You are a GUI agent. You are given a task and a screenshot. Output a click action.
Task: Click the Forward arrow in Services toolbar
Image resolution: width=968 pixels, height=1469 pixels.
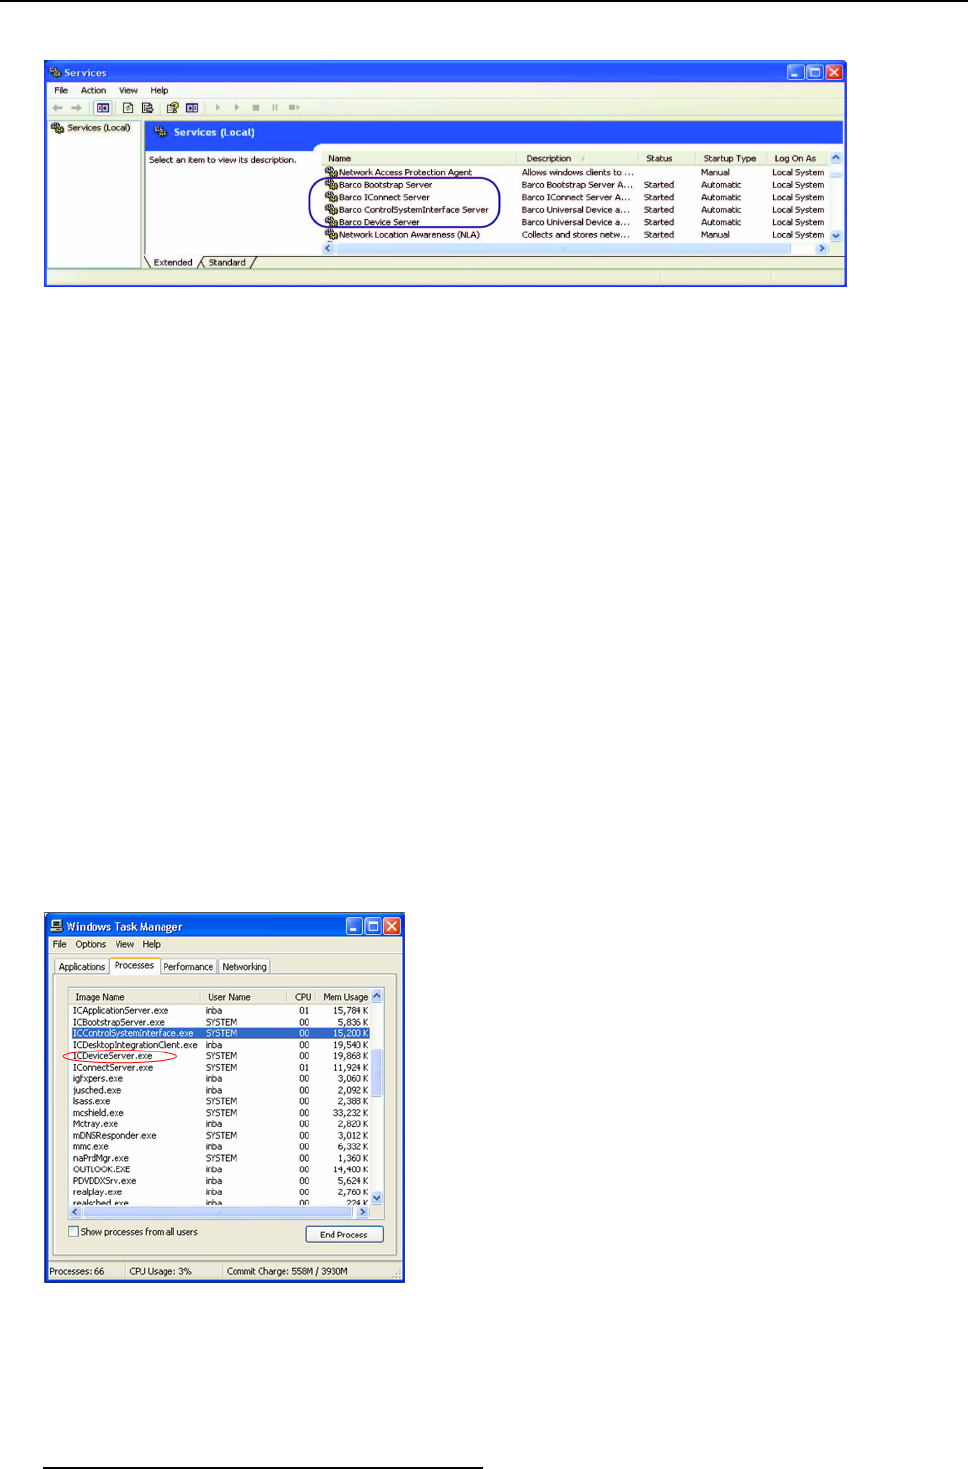76,108
